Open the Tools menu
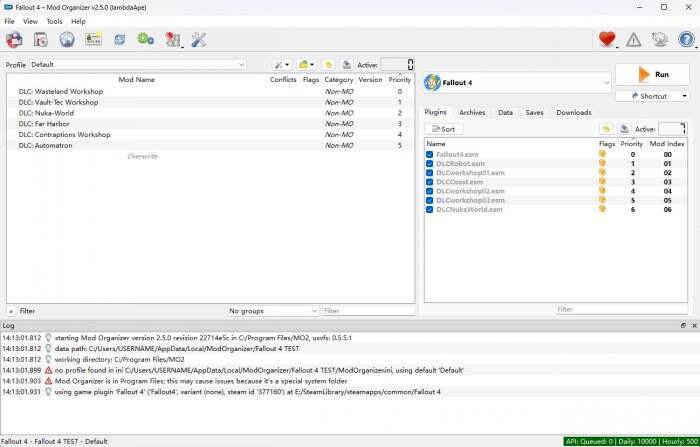 click(x=54, y=21)
